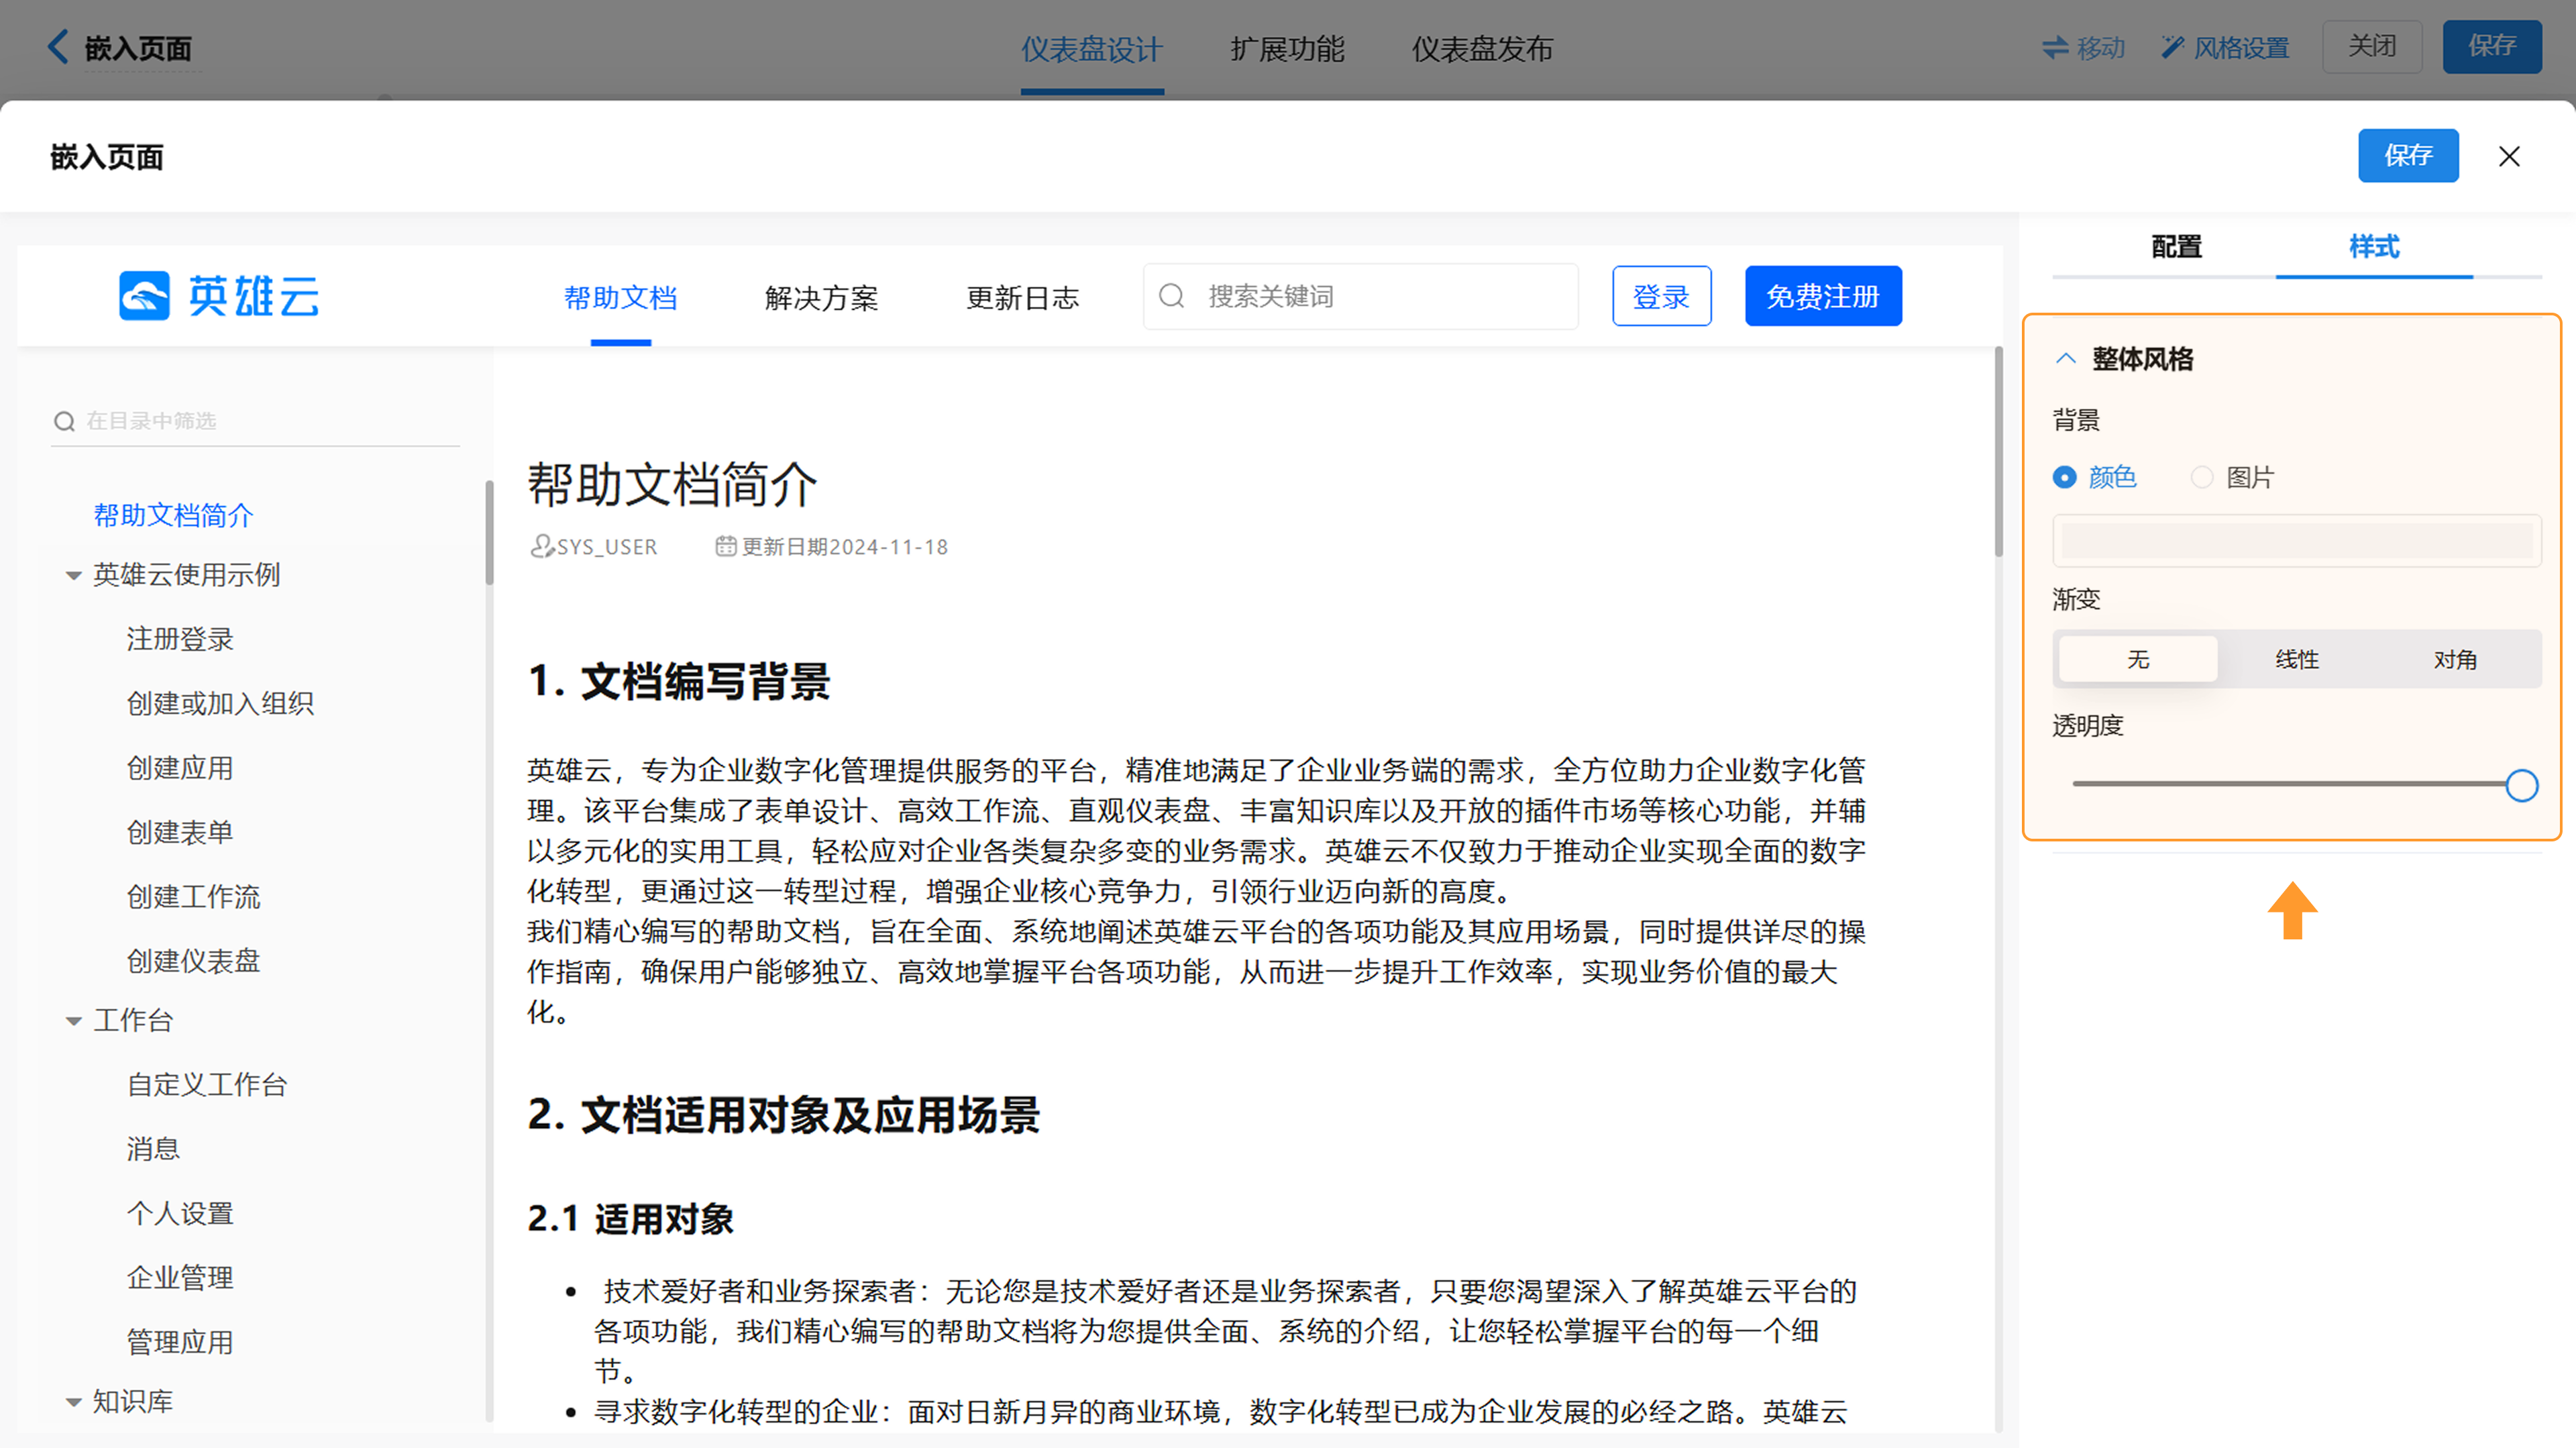2576x1448 pixels.
Task: Click the 更新日期2024-11-18 text
Action: click(845, 547)
